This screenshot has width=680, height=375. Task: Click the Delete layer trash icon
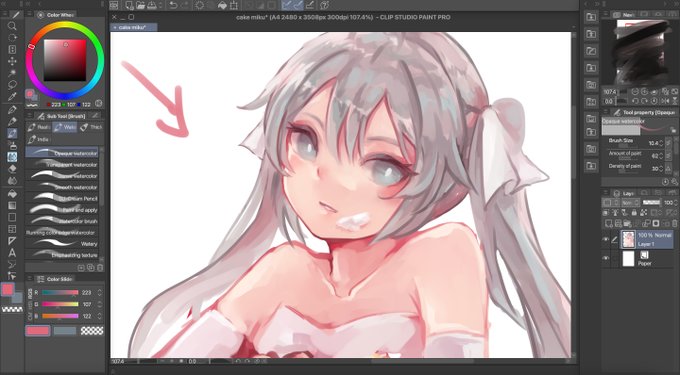(675, 224)
